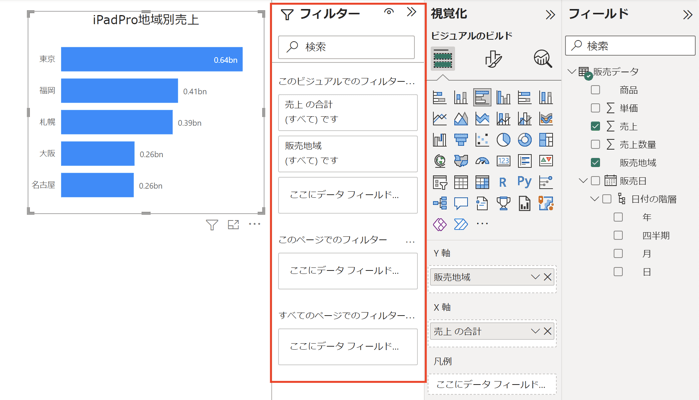This screenshot has width=699, height=400.
Task: Add a Q&A speech bubble visual
Action: click(x=461, y=203)
